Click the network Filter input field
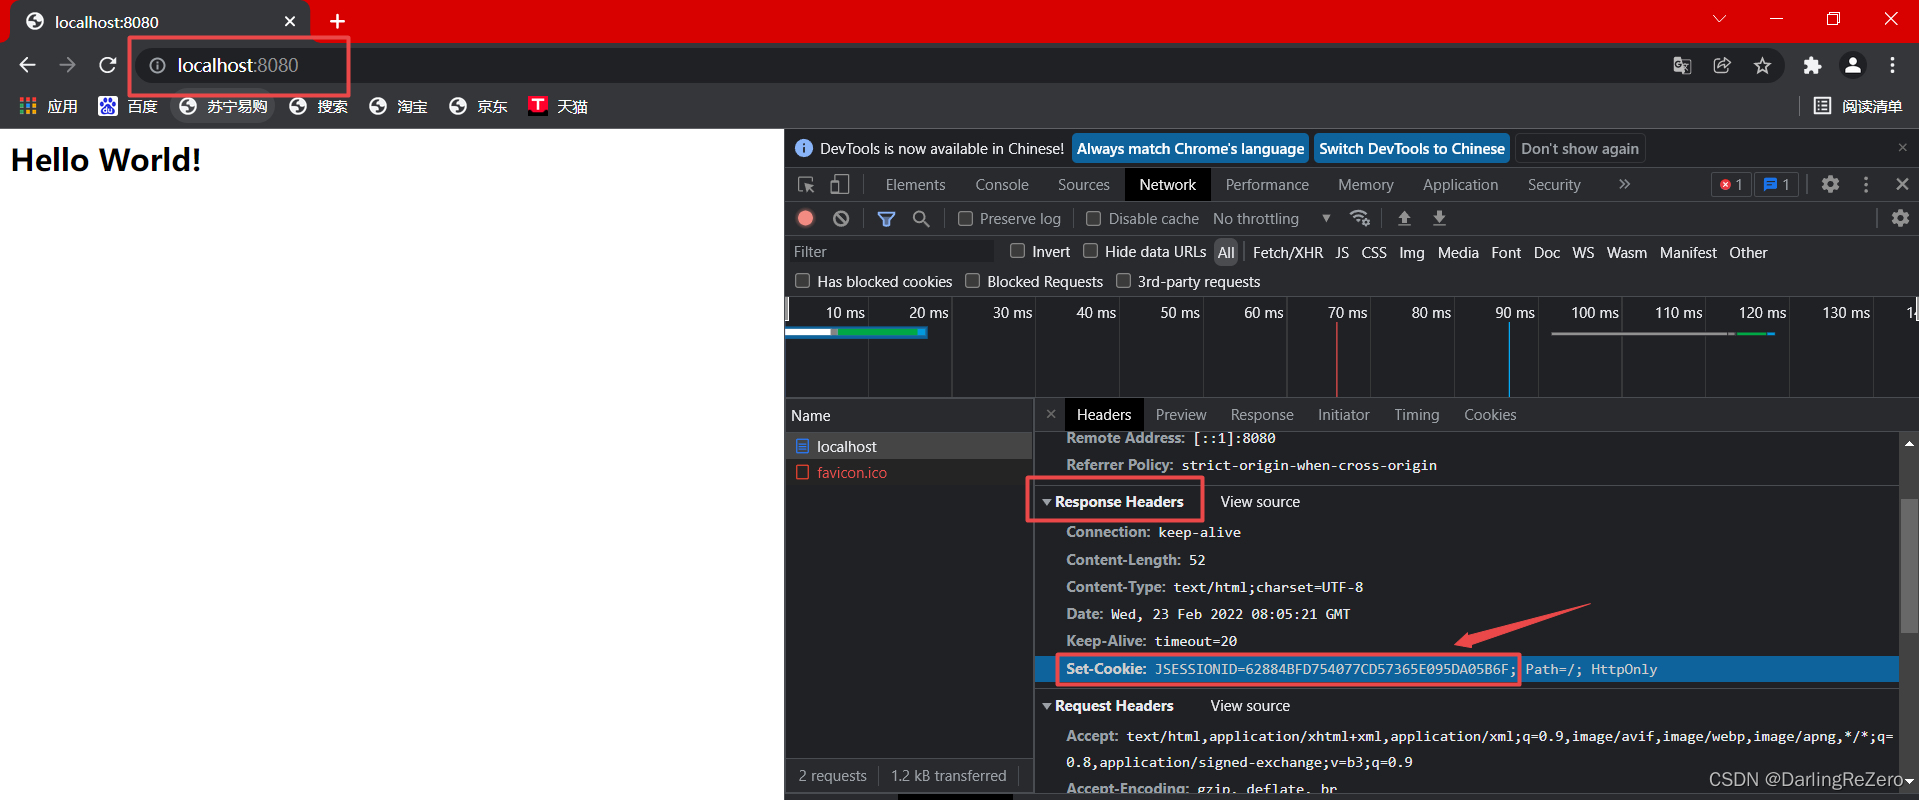 pos(890,252)
